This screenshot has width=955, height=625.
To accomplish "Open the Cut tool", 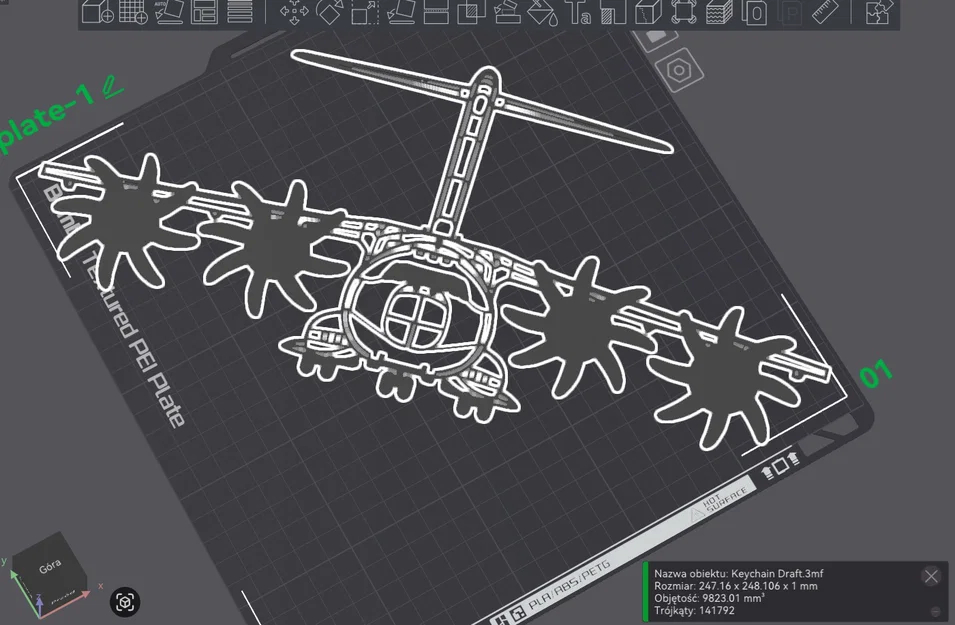I will click(436, 14).
